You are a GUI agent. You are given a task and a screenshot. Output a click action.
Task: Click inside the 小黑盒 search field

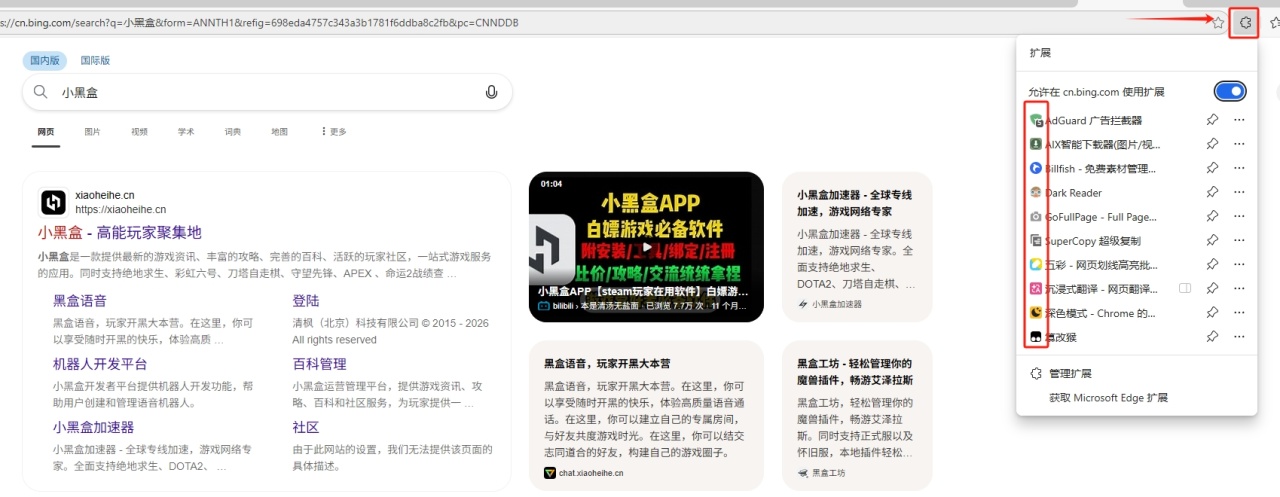click(267, 92)
